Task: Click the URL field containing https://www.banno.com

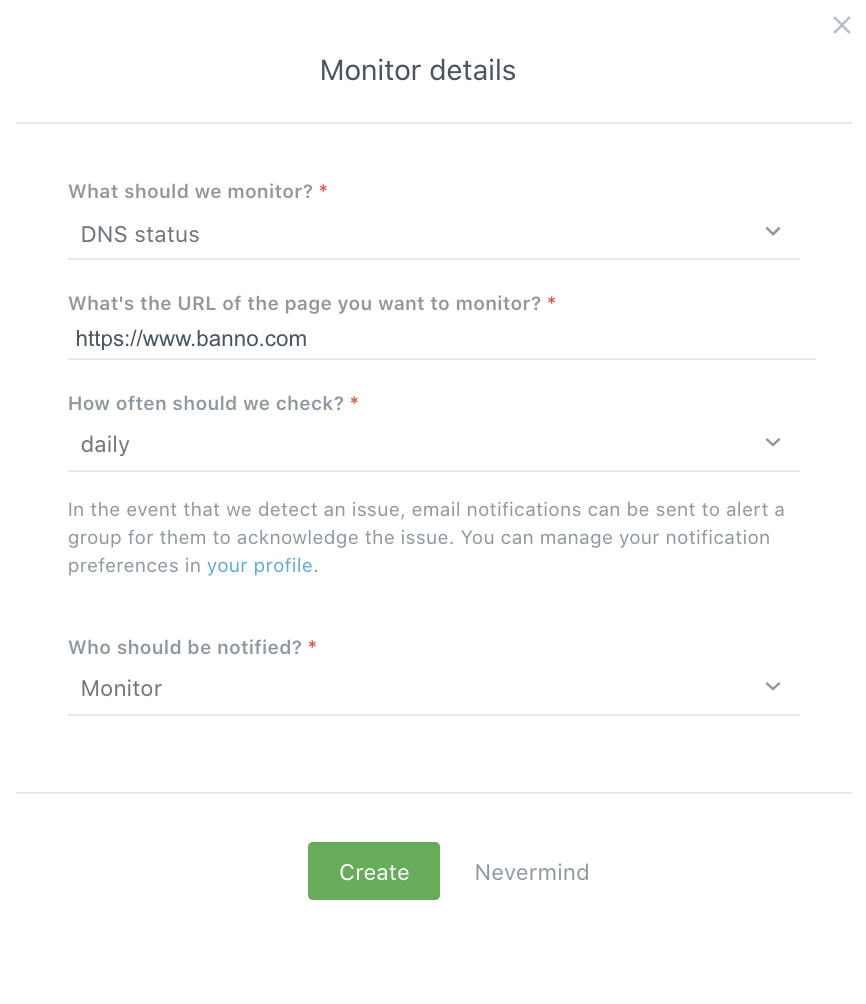Action: 440,339
